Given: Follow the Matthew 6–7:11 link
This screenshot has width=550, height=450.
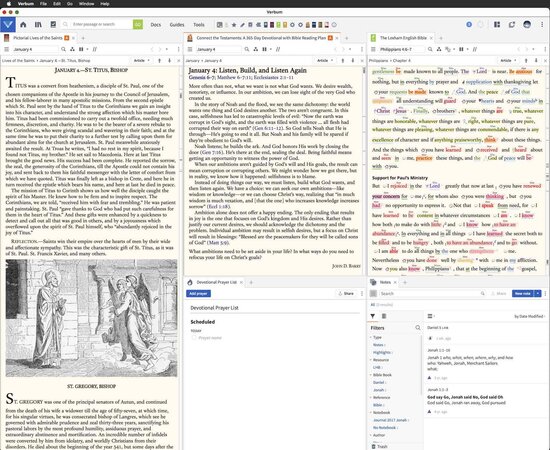Looking at the screenshot, I should (234, 78).
